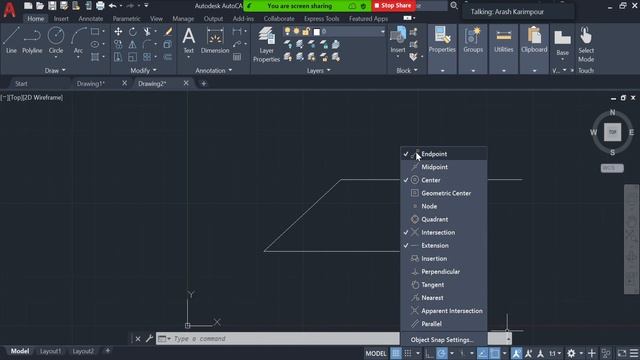
Task: Select the Line drawing tool
Action: pos(11,40)
